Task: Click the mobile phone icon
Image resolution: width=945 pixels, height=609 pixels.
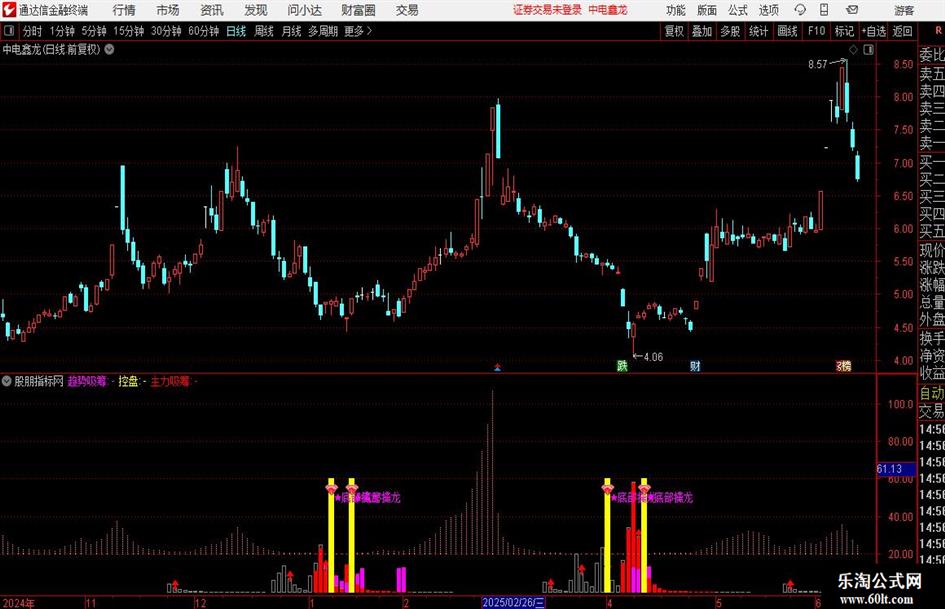Action: pos(824,10)
